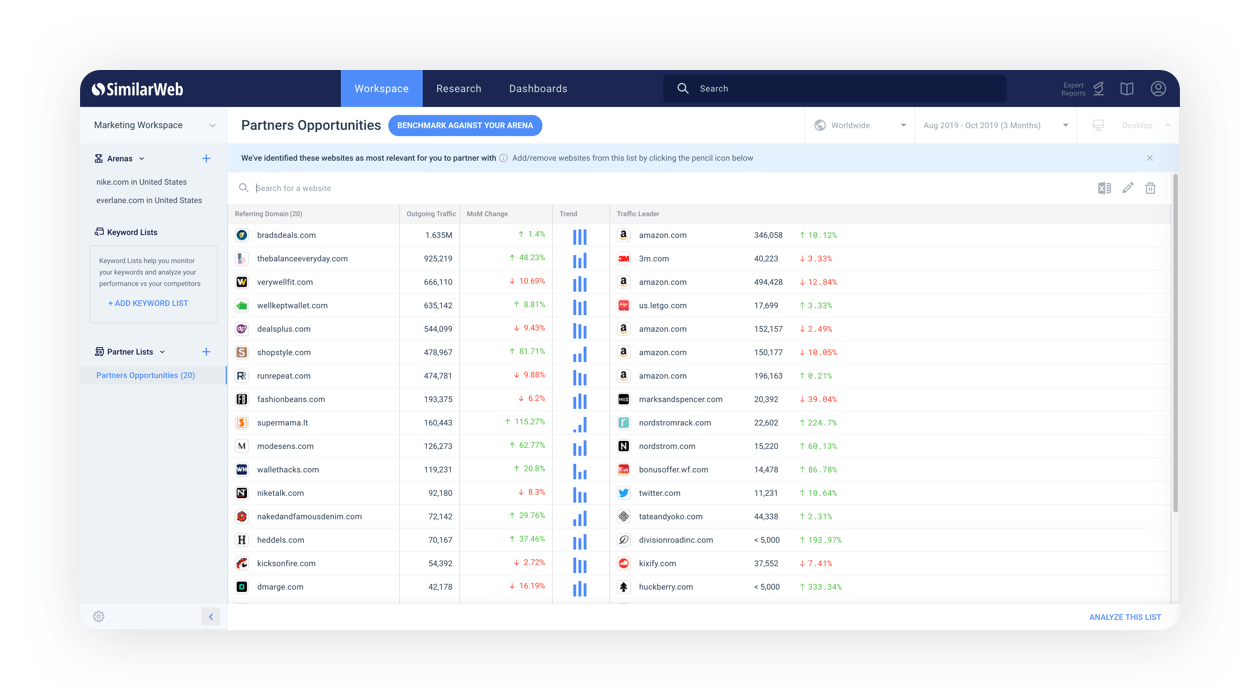
Task: Open the Dashboards section
Action: [538, 88]
